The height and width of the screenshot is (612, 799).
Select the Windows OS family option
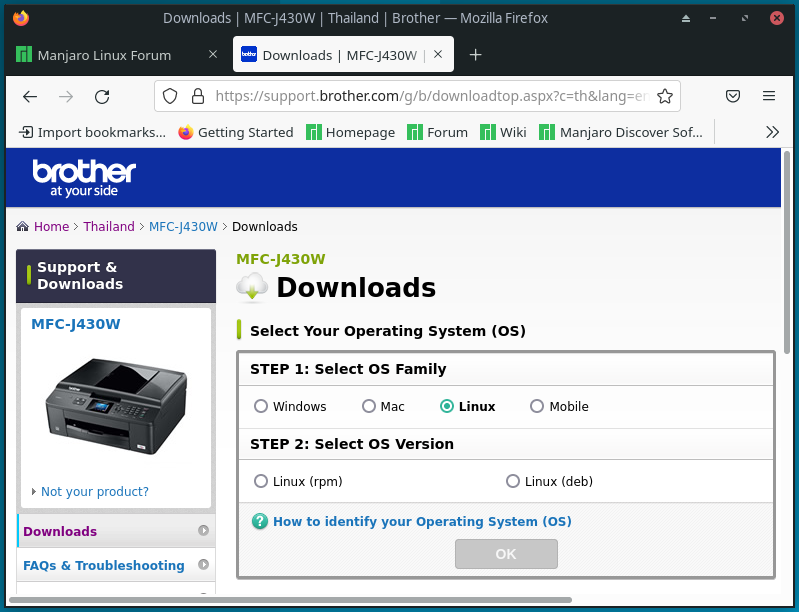[261, 406]
